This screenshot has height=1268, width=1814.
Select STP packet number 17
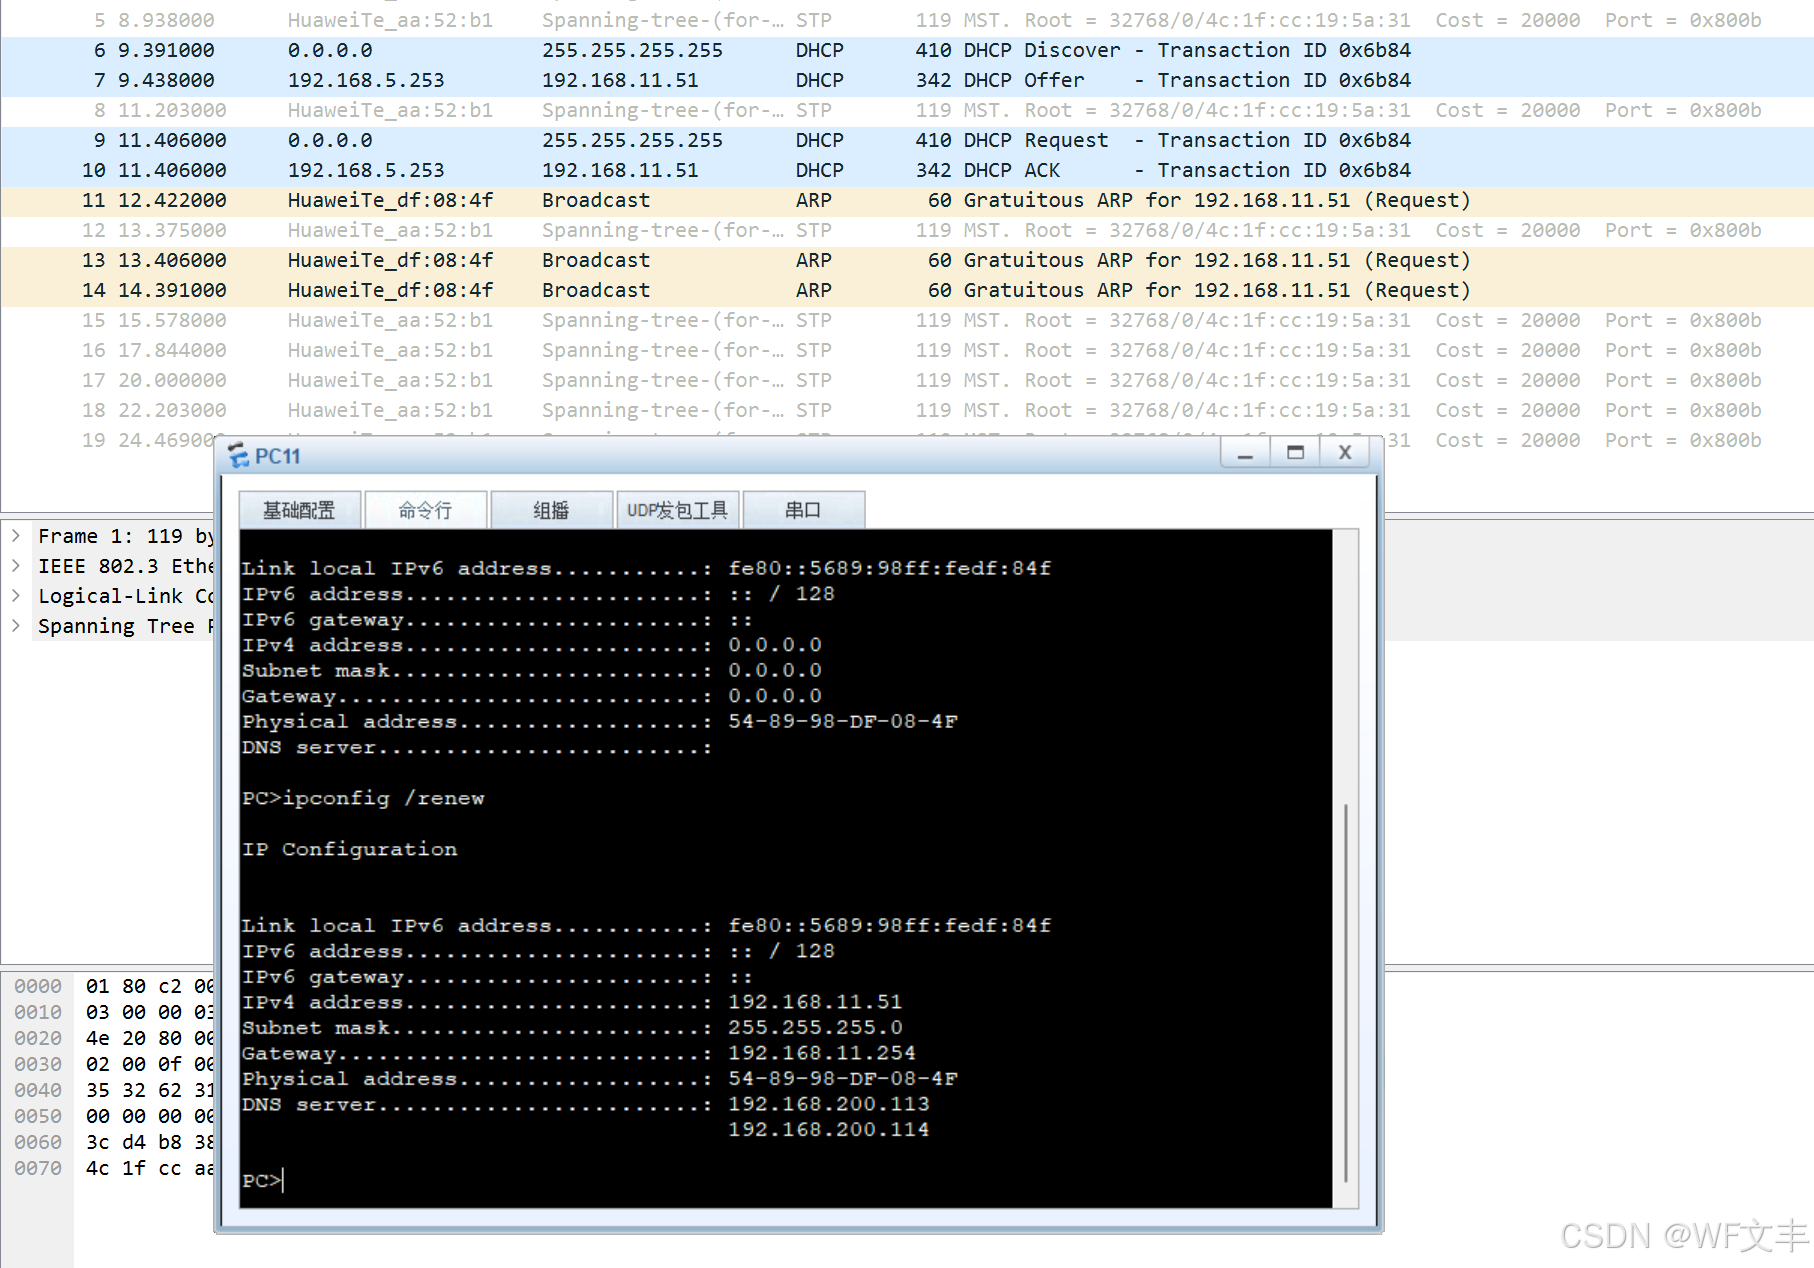[x=907, y=380]
